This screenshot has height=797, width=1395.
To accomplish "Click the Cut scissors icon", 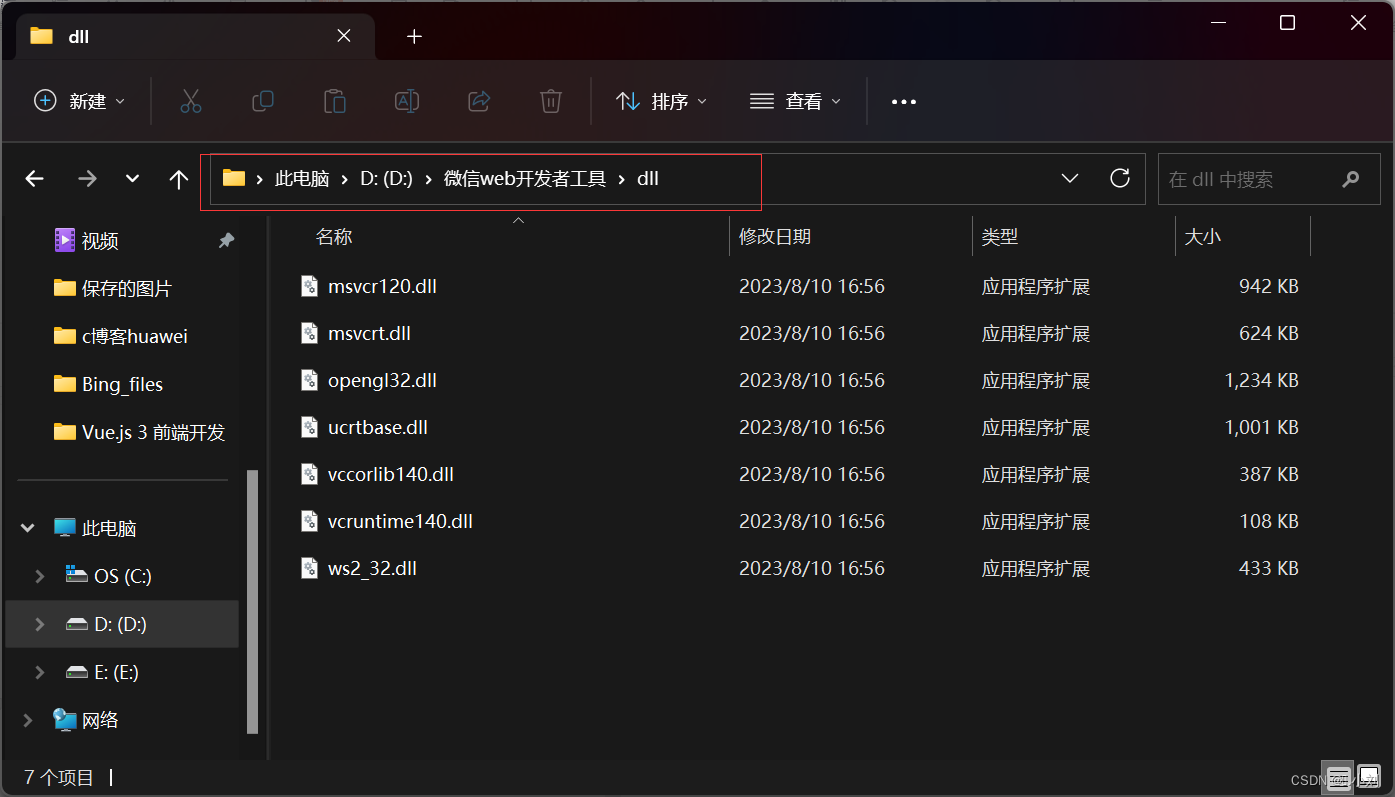I will [x=191, y=101].
